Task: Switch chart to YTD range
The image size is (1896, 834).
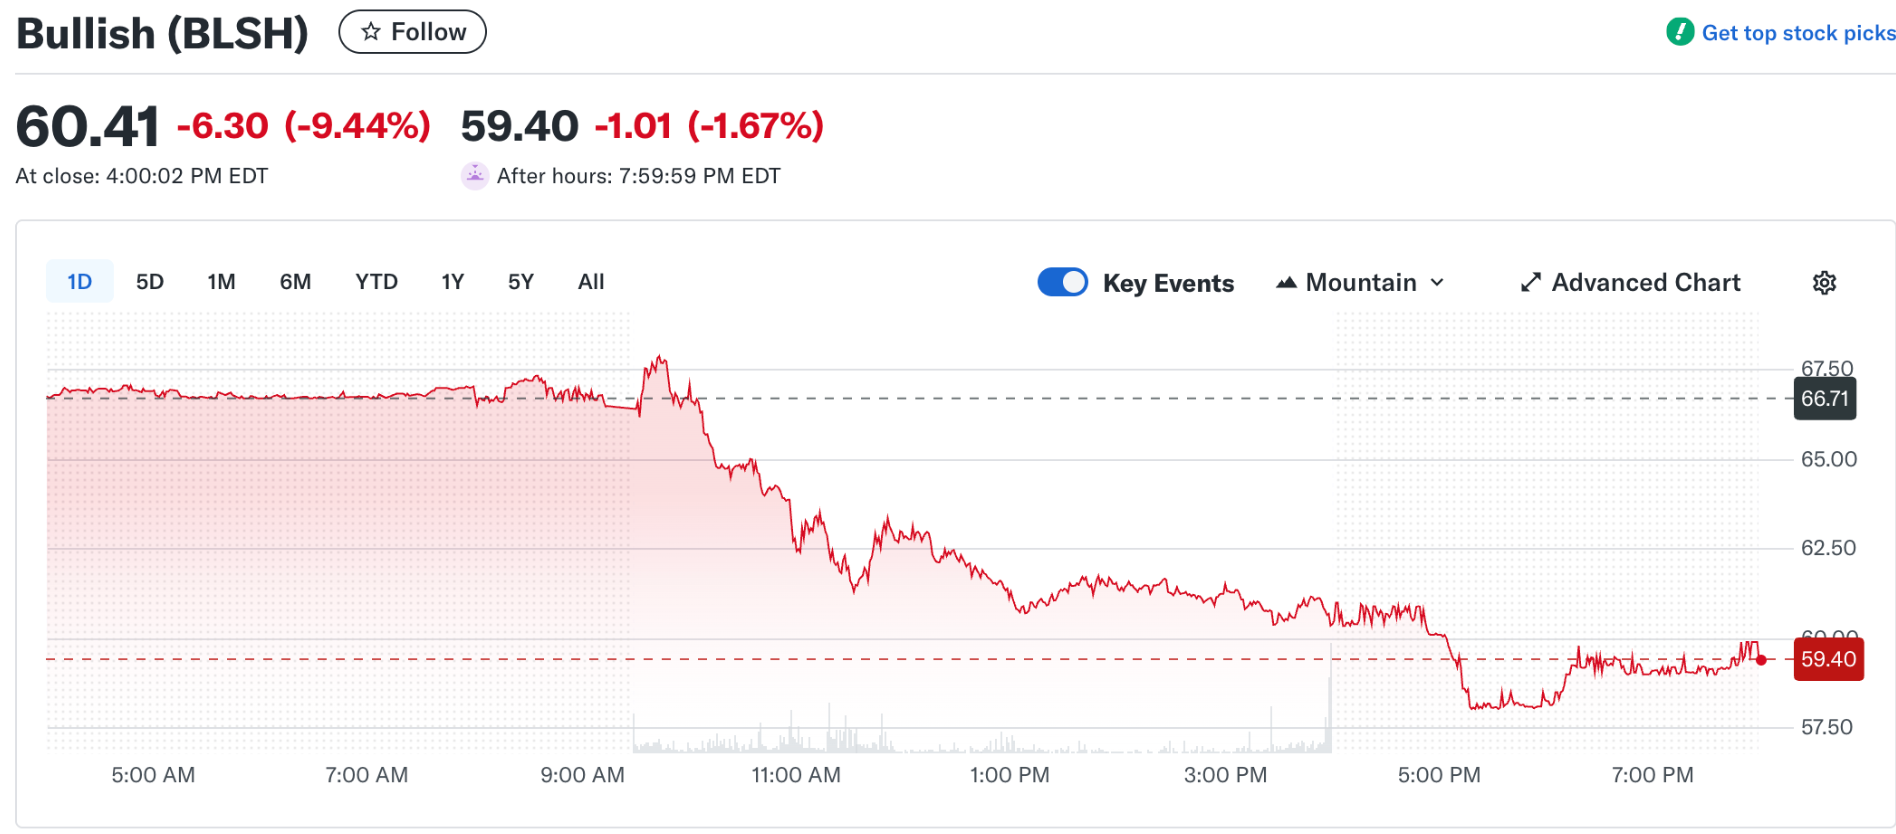Action: tap(376, 282)
